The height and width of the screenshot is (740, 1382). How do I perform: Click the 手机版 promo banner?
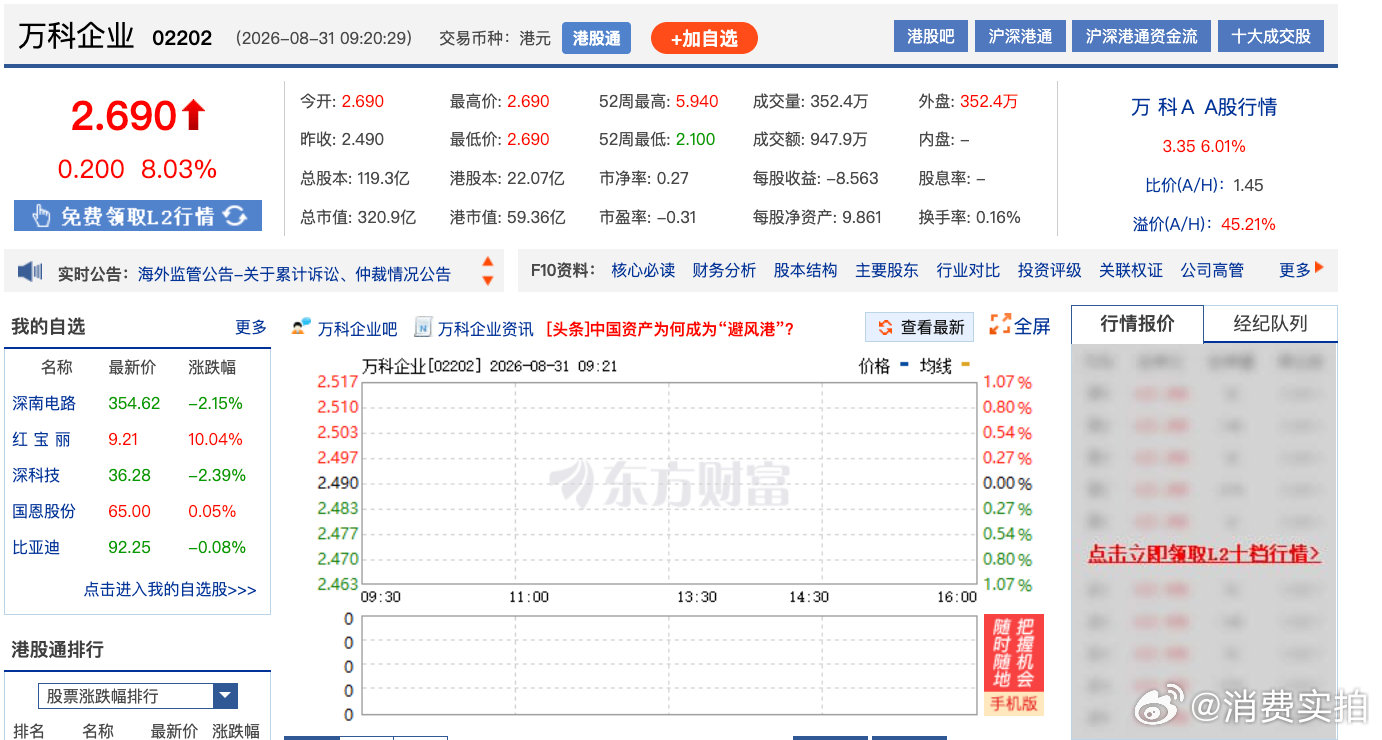1014,665
